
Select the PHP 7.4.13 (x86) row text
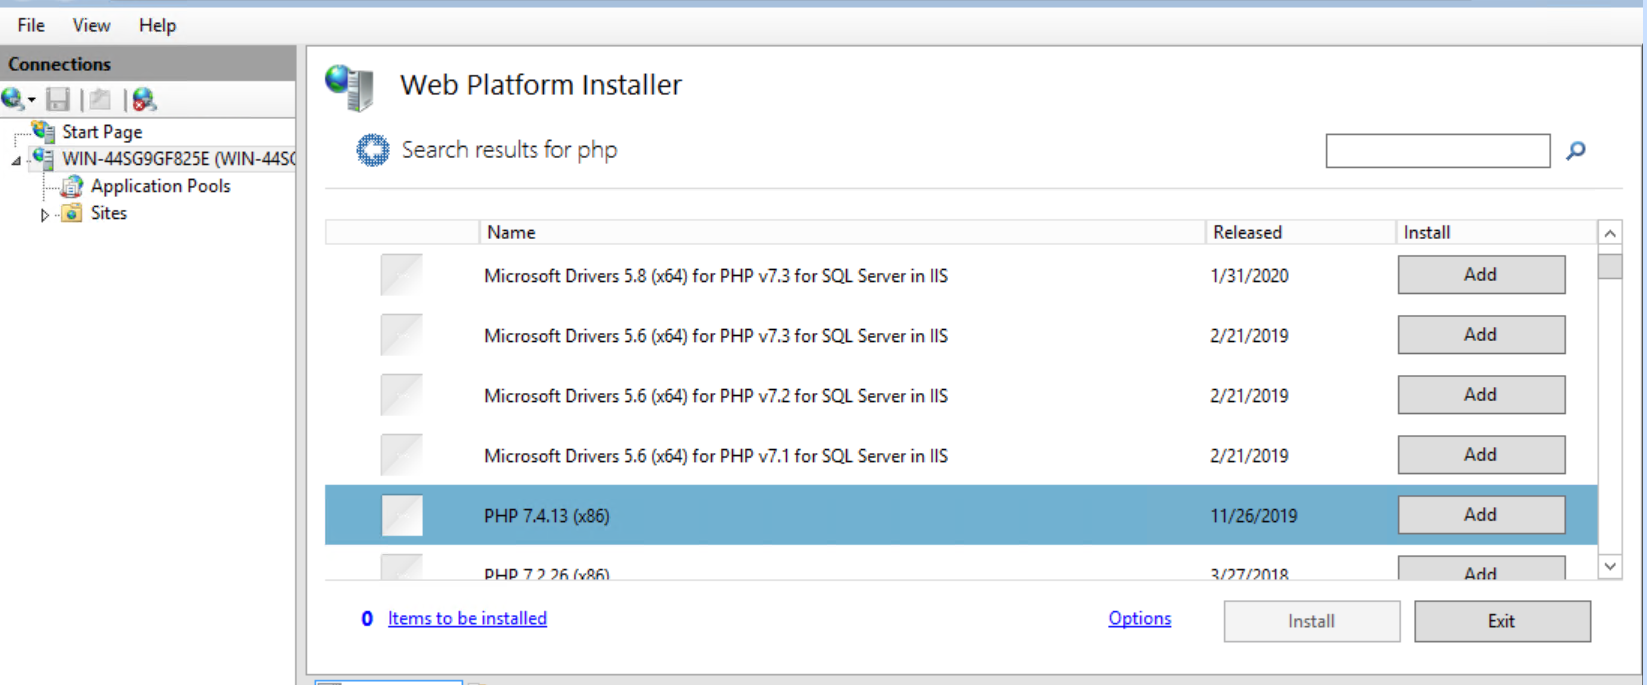pos(547,516)
